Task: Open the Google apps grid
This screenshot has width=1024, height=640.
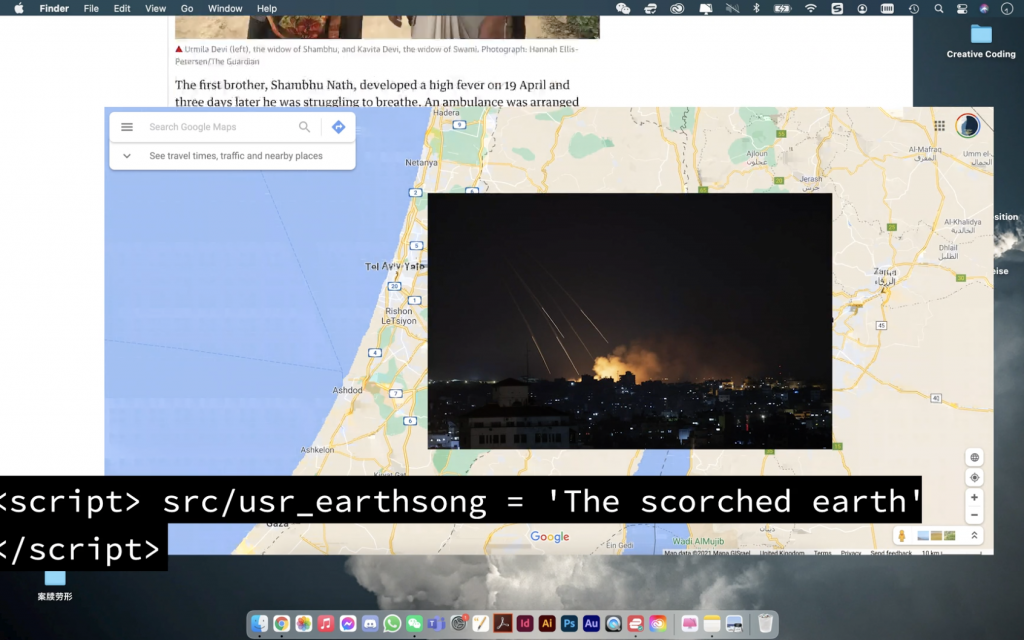Action: (939, 126)
